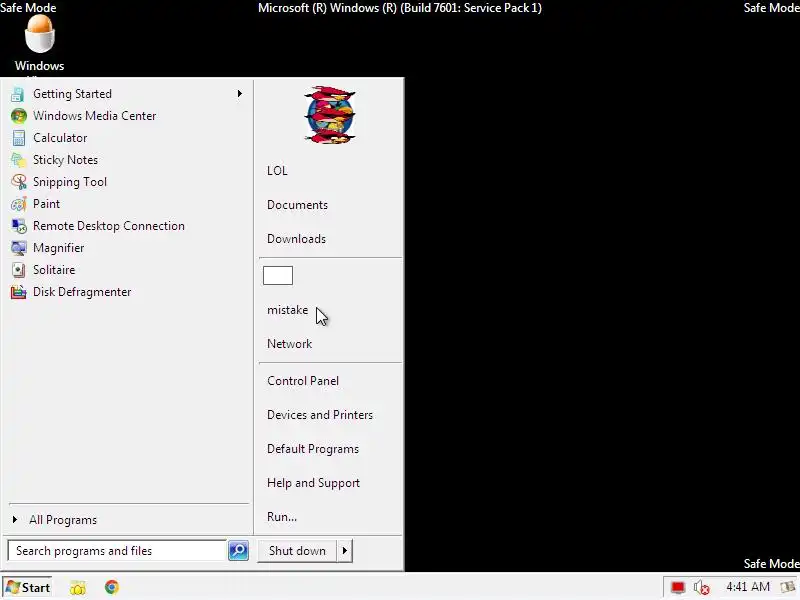Click the Paint label
This screenshot has width=800, height=600.
(x=46, y=204)
